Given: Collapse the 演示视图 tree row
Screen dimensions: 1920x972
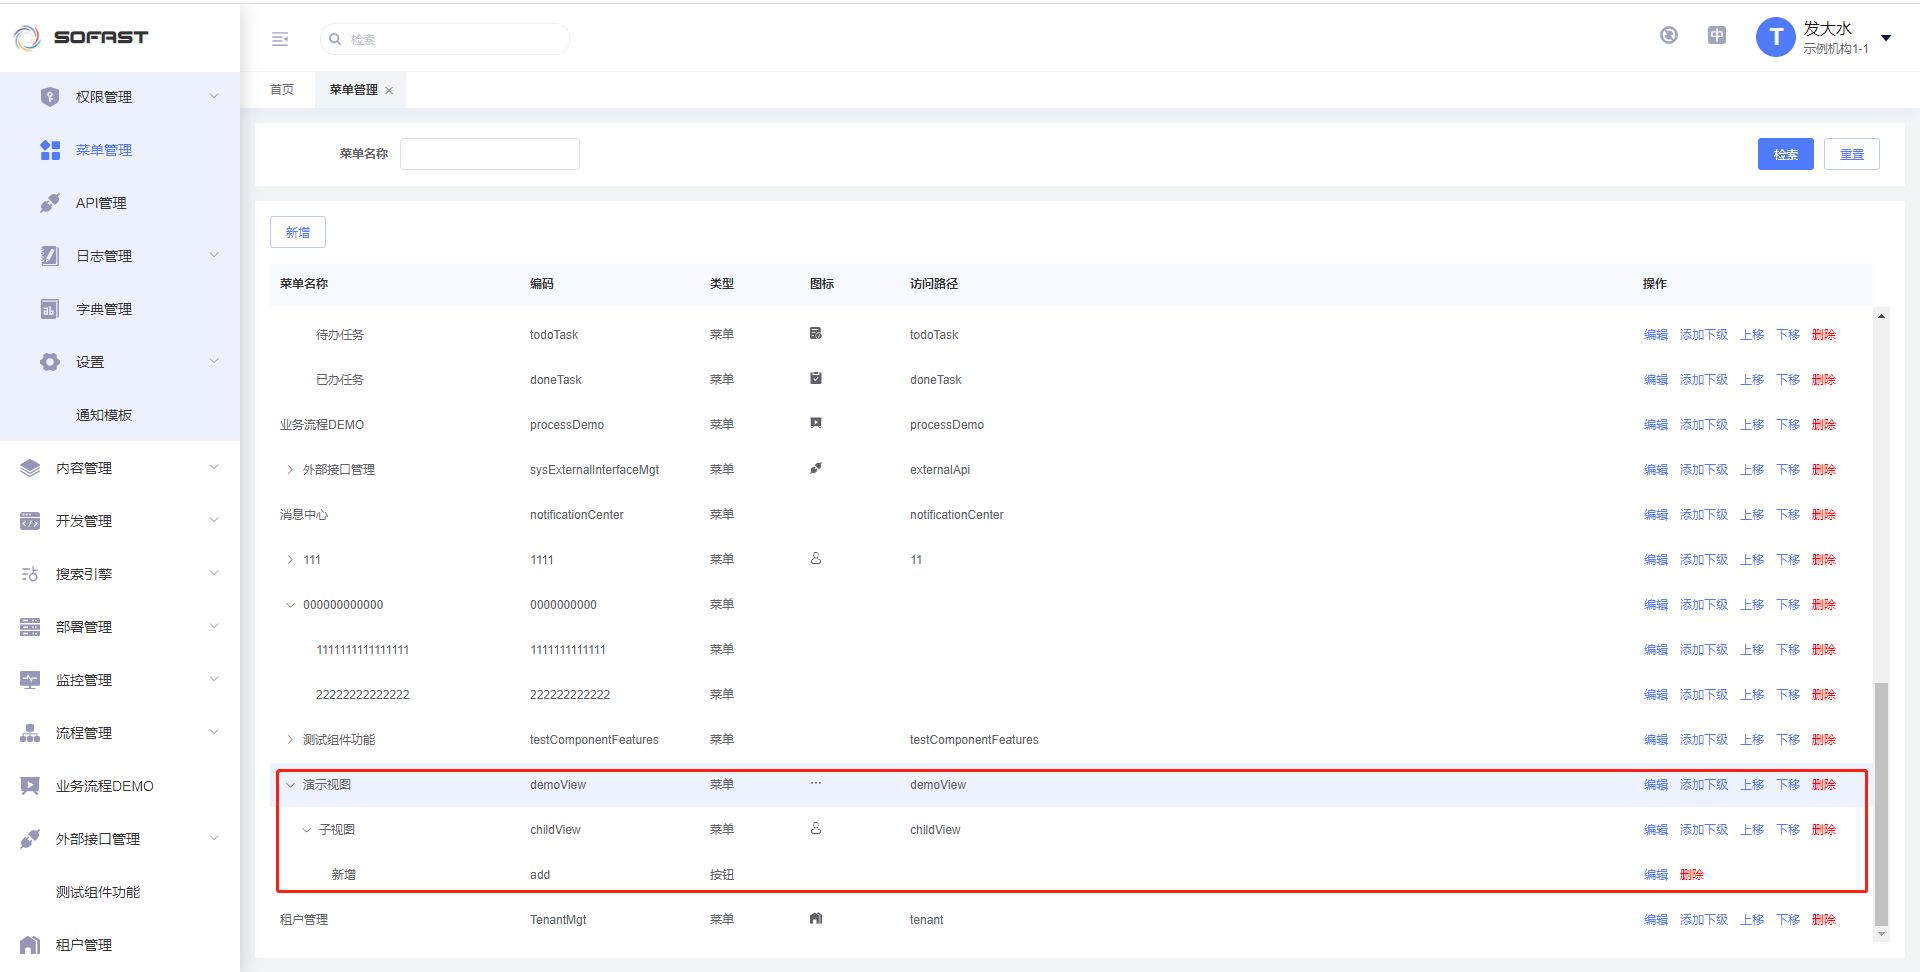Looking at the screenshot, I should click(290, 785).
